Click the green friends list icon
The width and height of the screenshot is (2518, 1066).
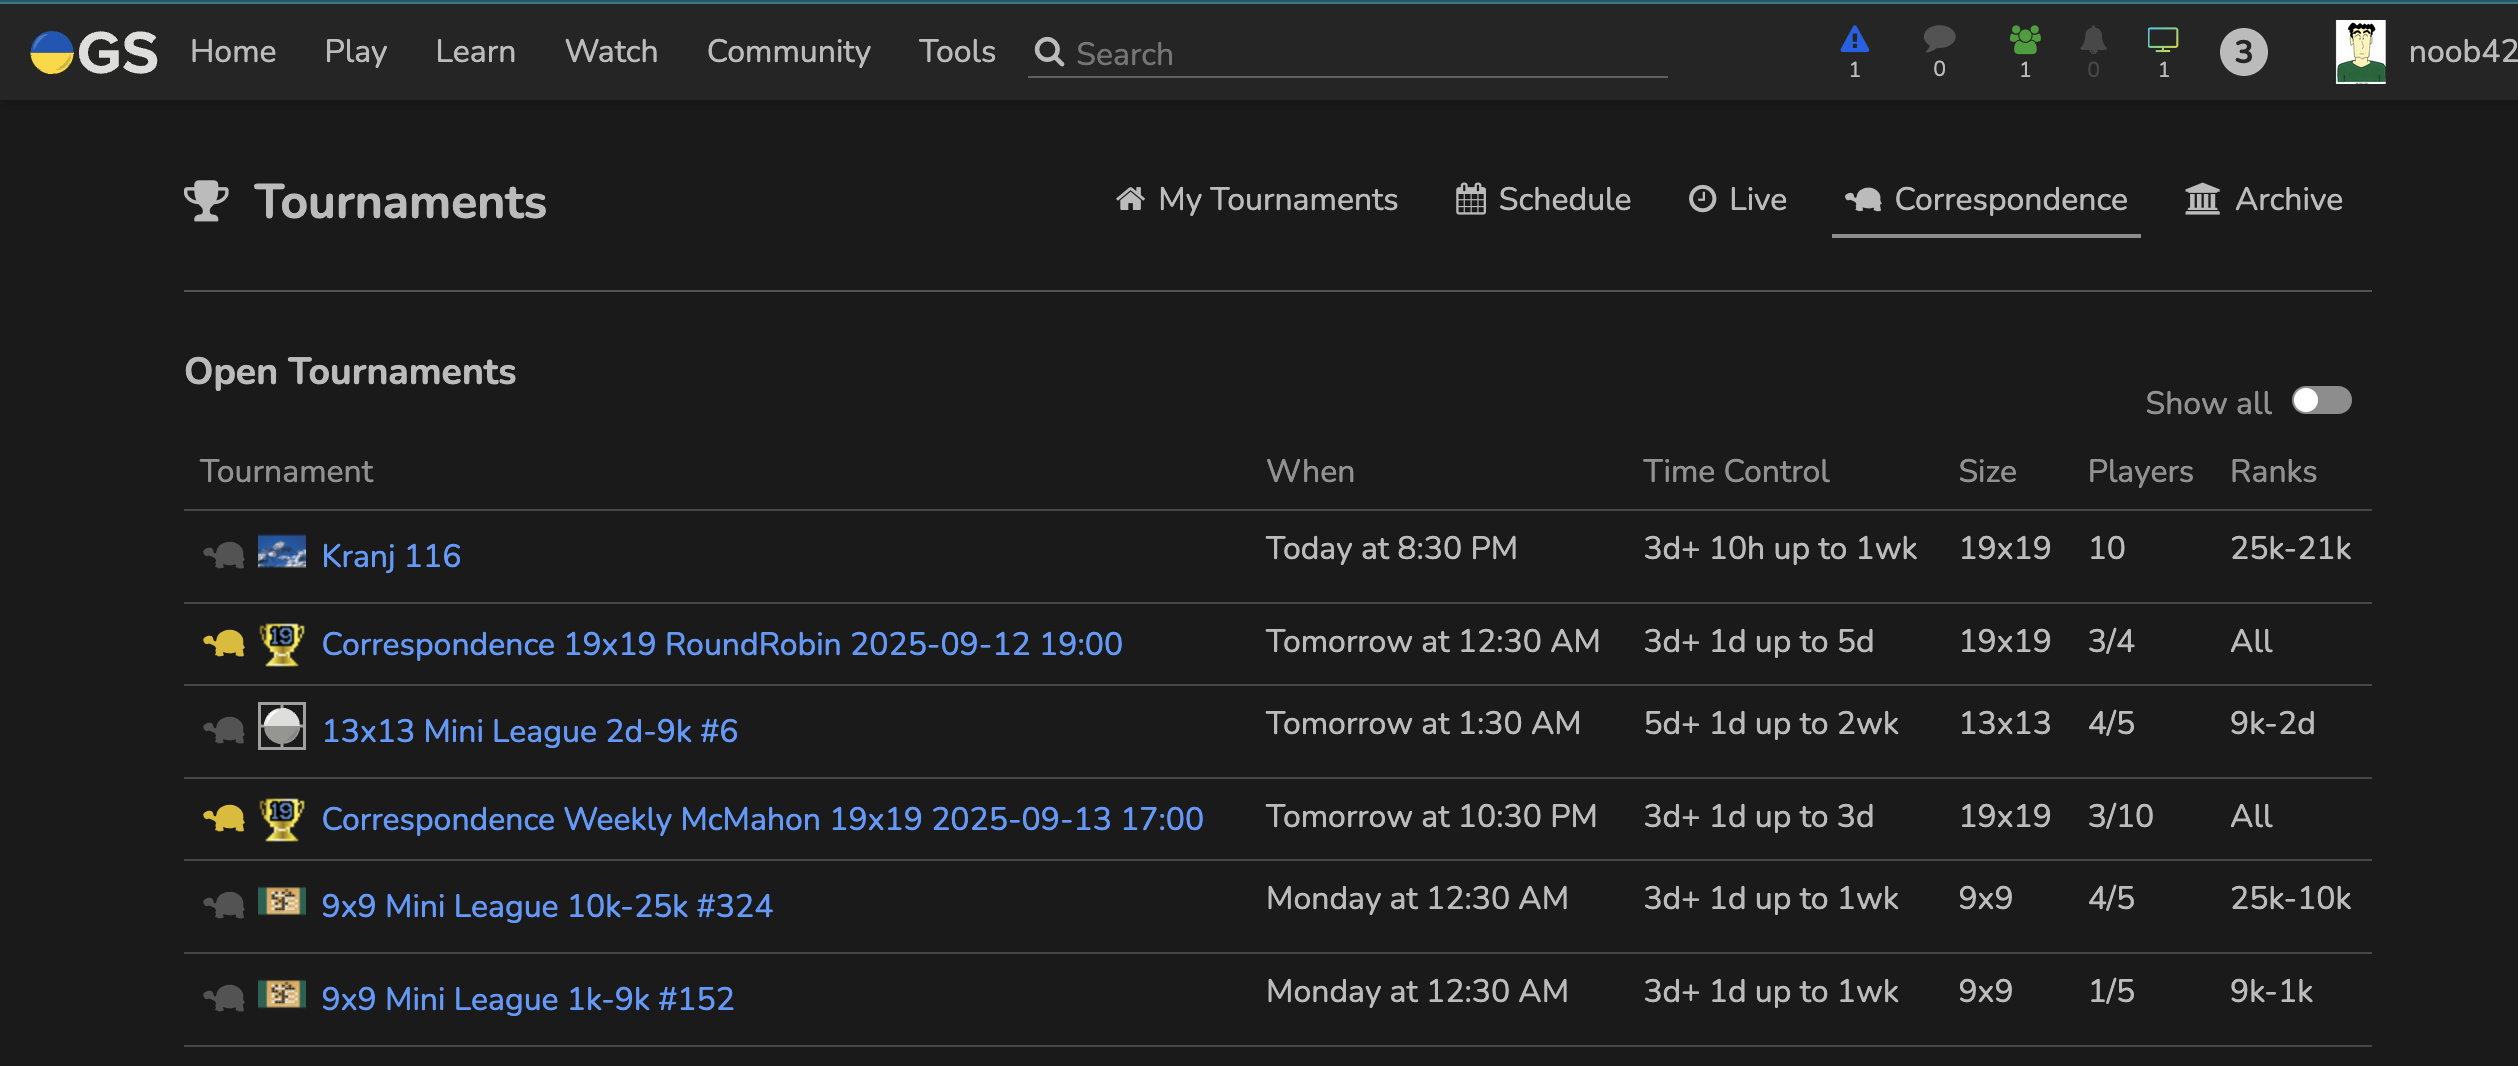[2024, 40]
